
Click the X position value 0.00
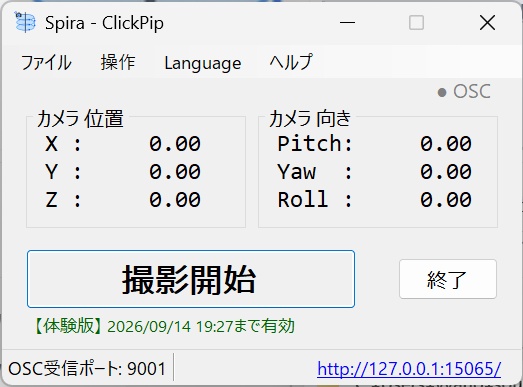[175, 144]
